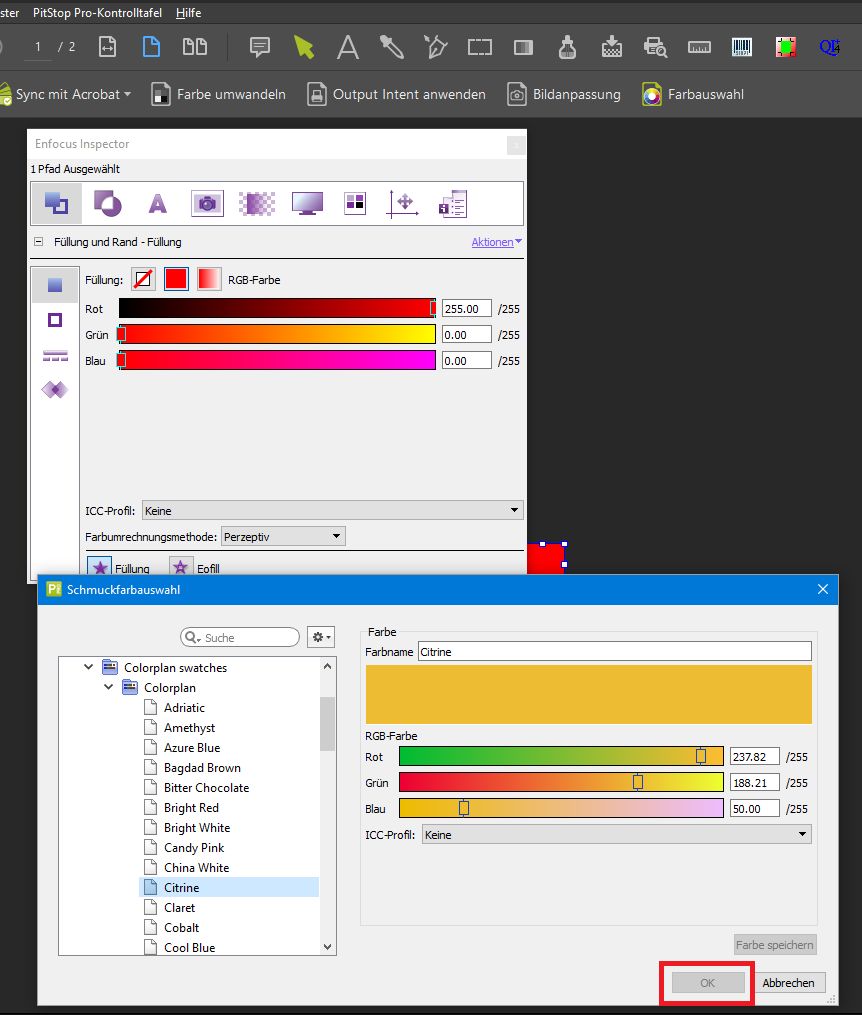This screenshot has height=1015, width=862.
Task: Select the overlapping diamonds overprint sub-tab
Action: pos(55,390)
